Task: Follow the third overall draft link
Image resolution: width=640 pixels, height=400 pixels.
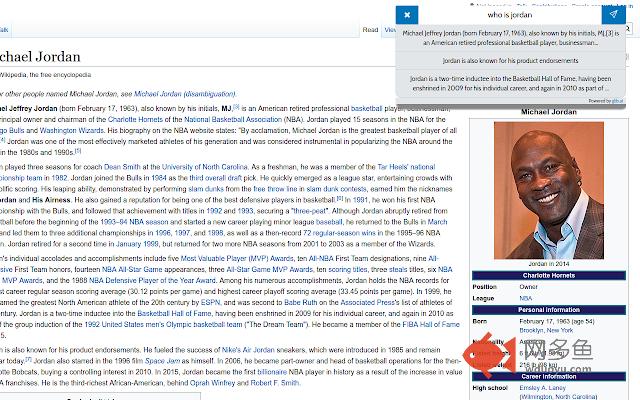Action: (216, 178)
